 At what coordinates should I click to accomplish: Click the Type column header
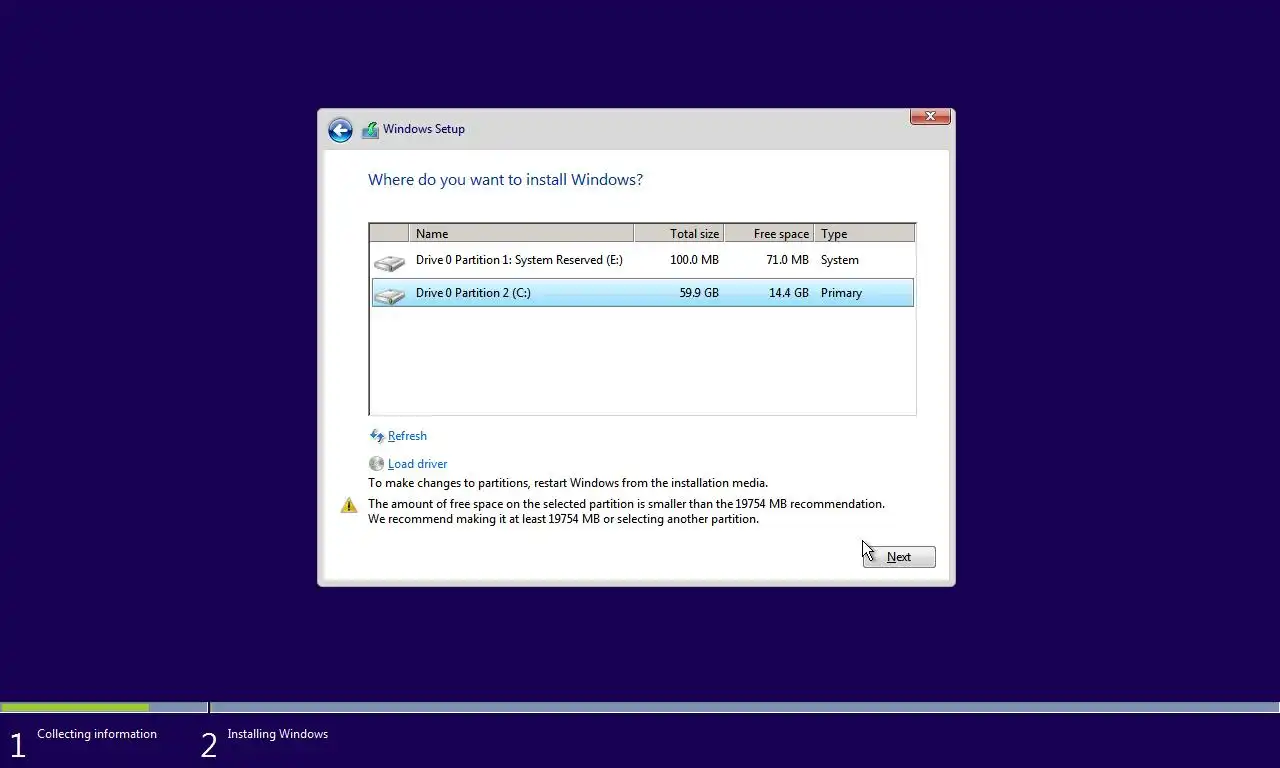coord(864,233)
